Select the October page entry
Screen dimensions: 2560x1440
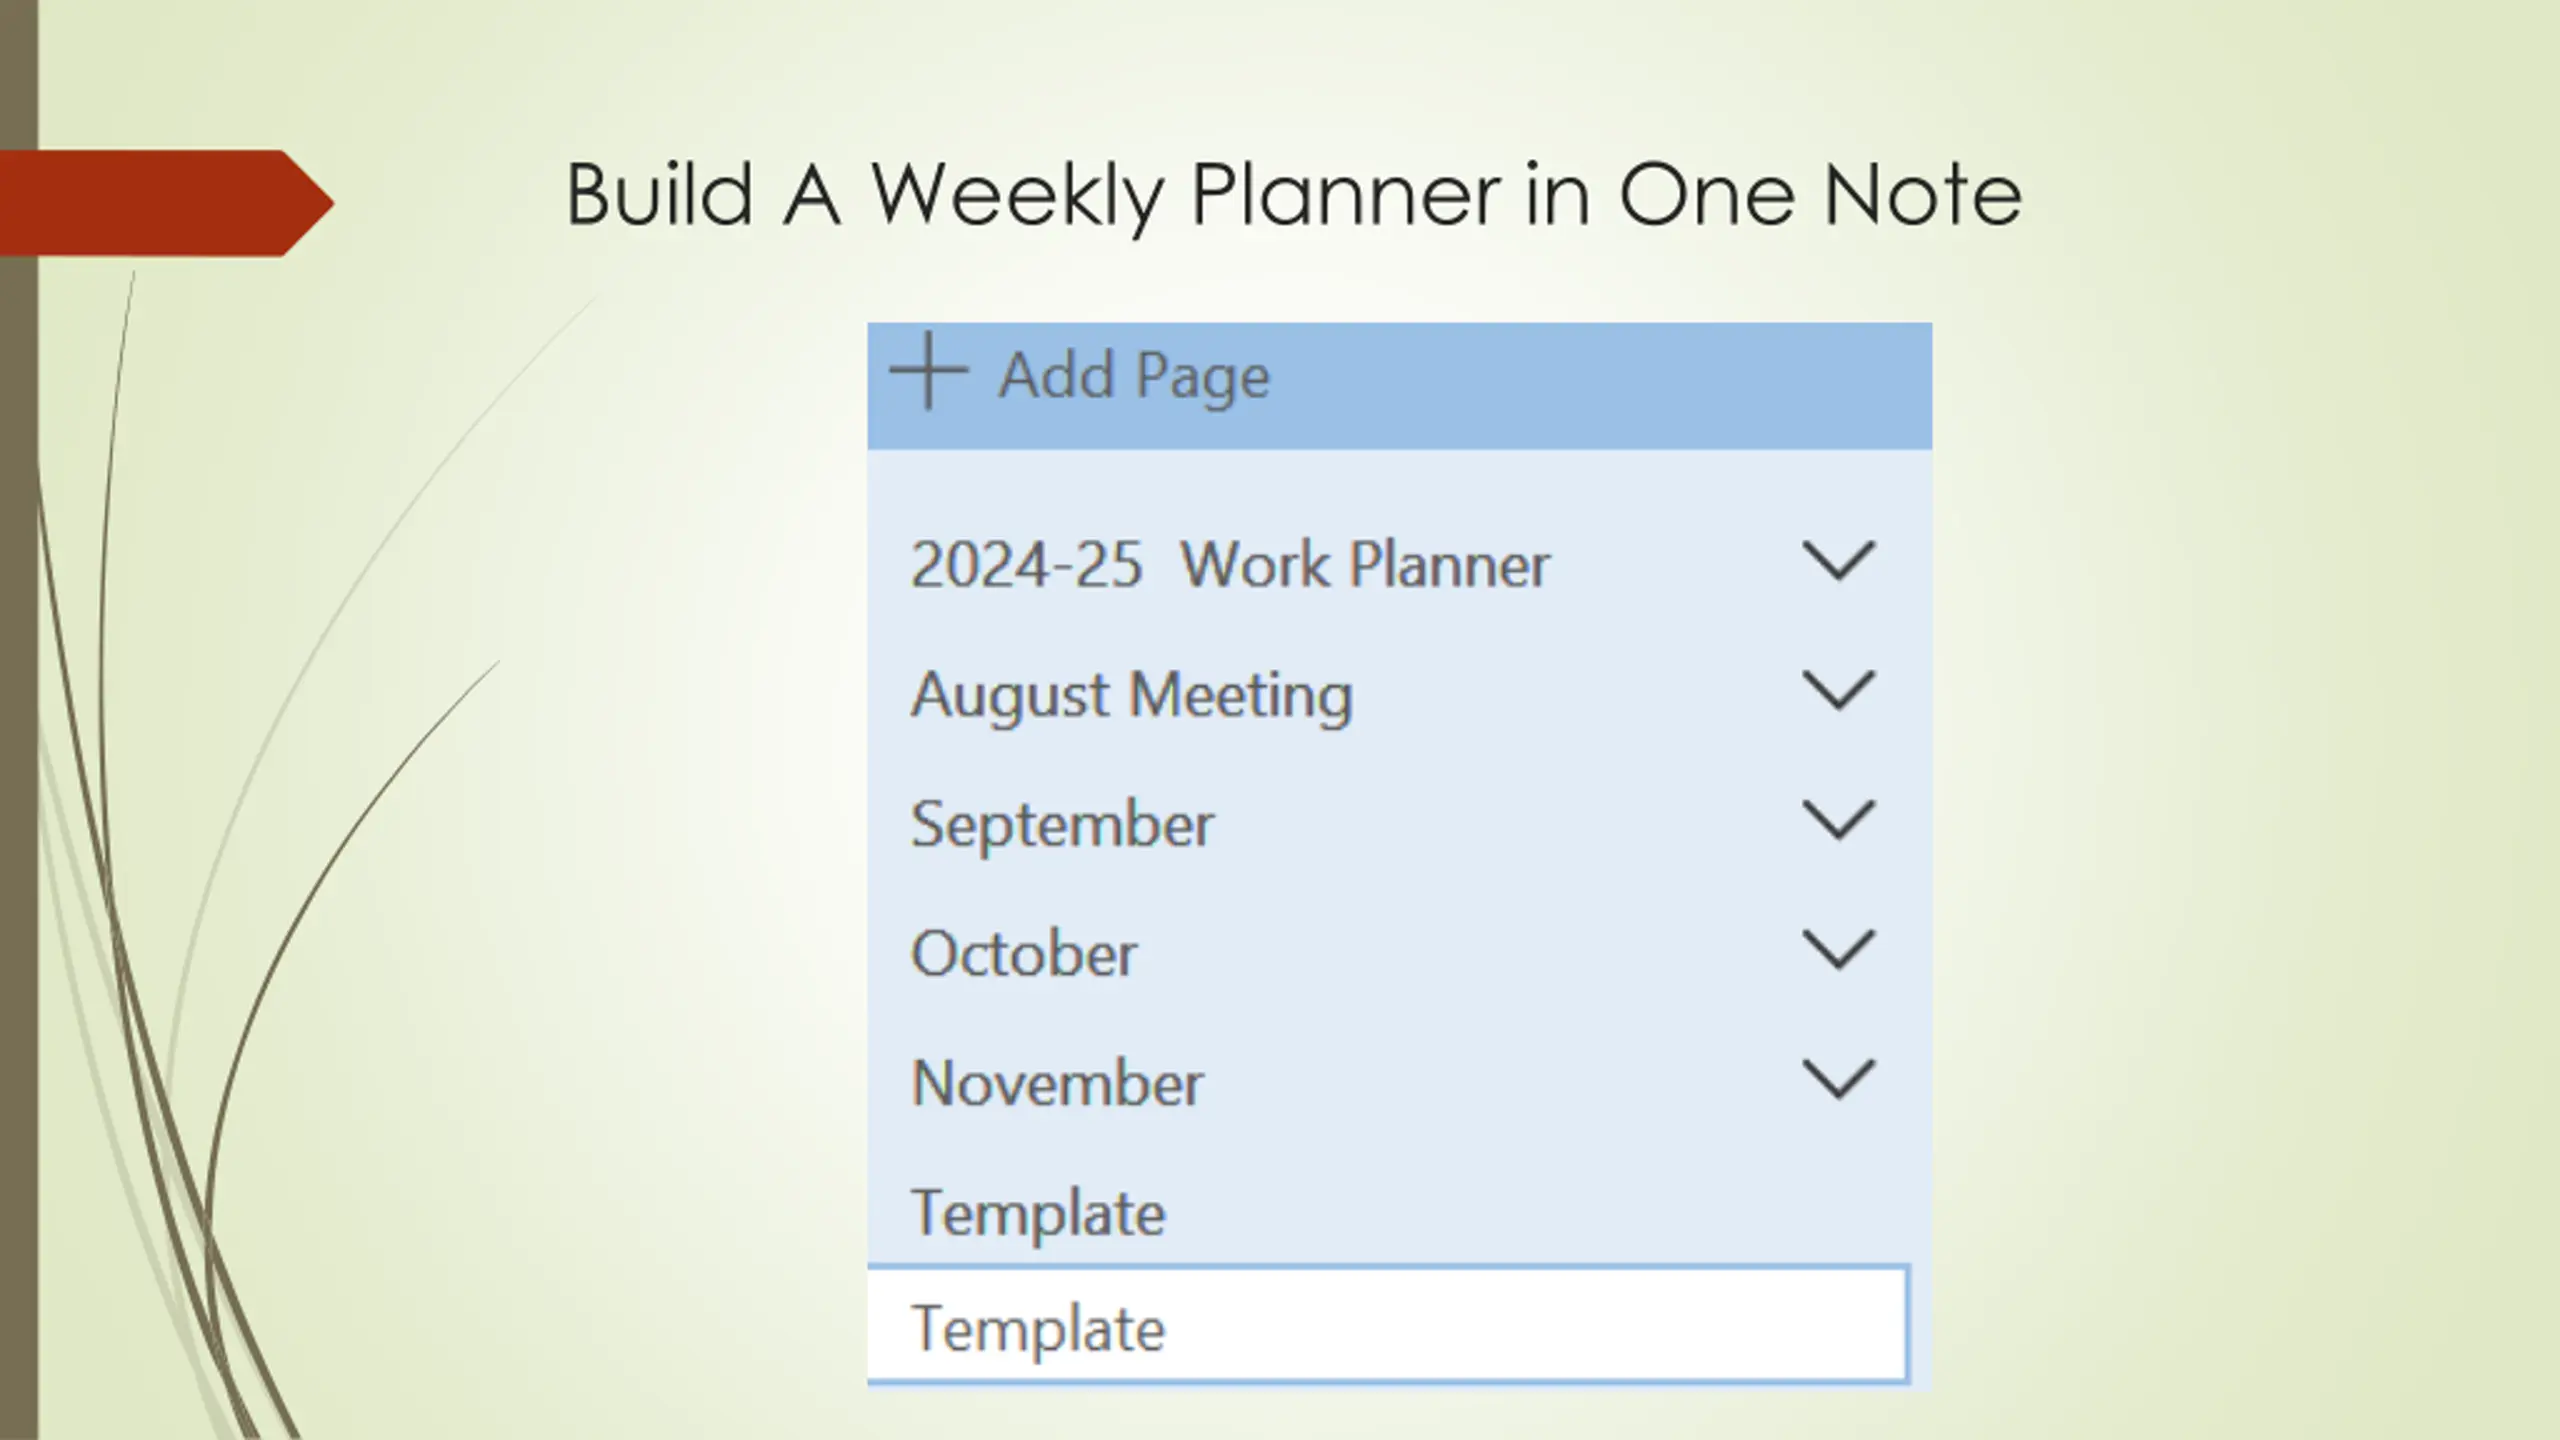1023,954
